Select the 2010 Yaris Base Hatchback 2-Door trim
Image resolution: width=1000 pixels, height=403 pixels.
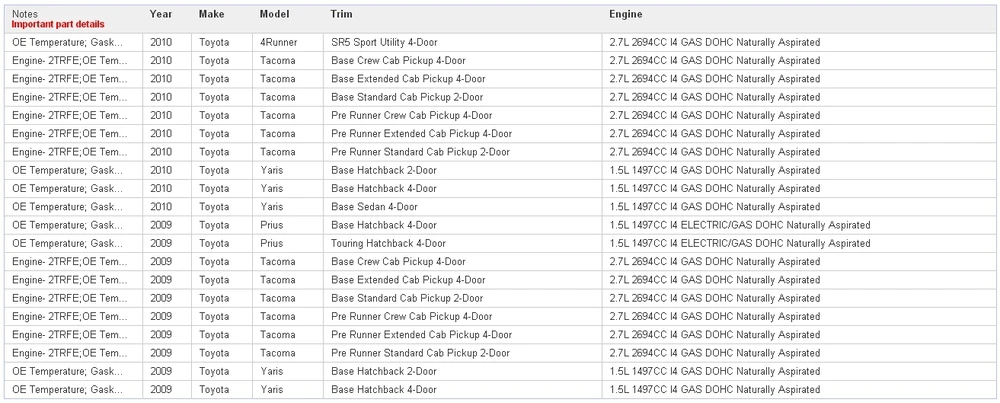coord(384,170)
